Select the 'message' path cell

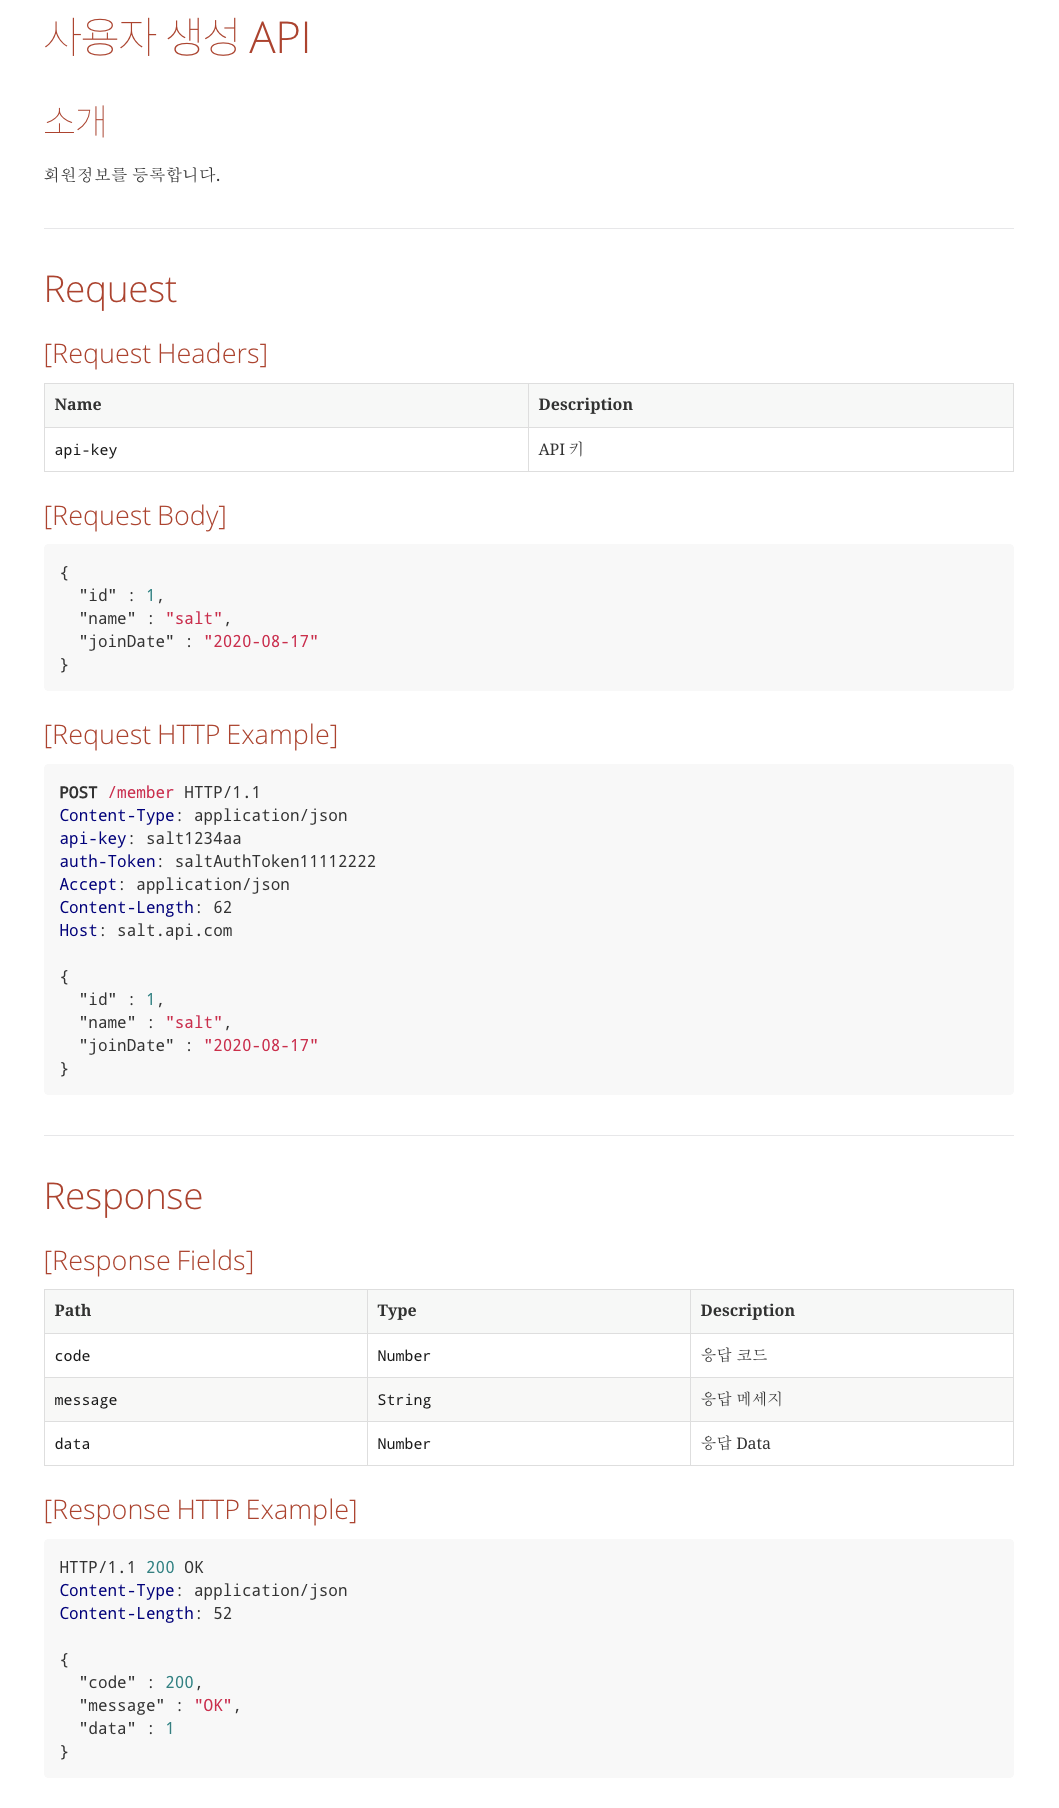point(206,1400)
